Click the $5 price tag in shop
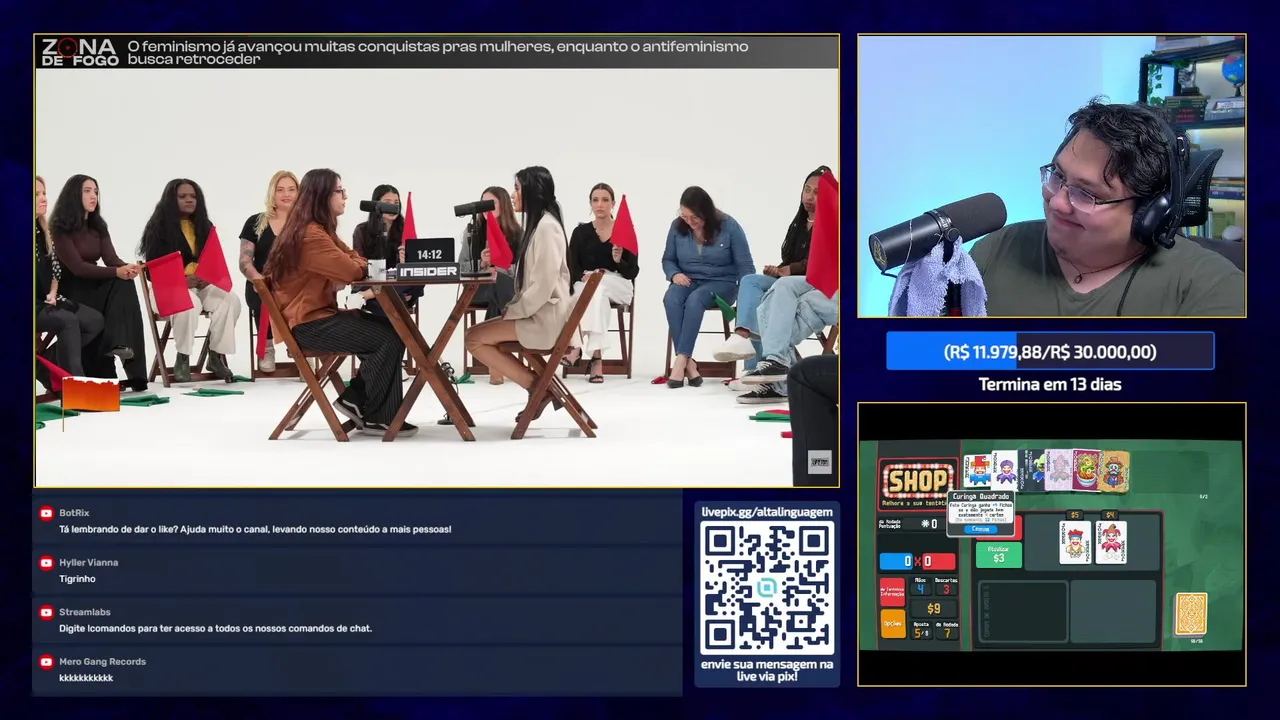The width and height of the screenshot is (1280, 720). click(1075, 515)
